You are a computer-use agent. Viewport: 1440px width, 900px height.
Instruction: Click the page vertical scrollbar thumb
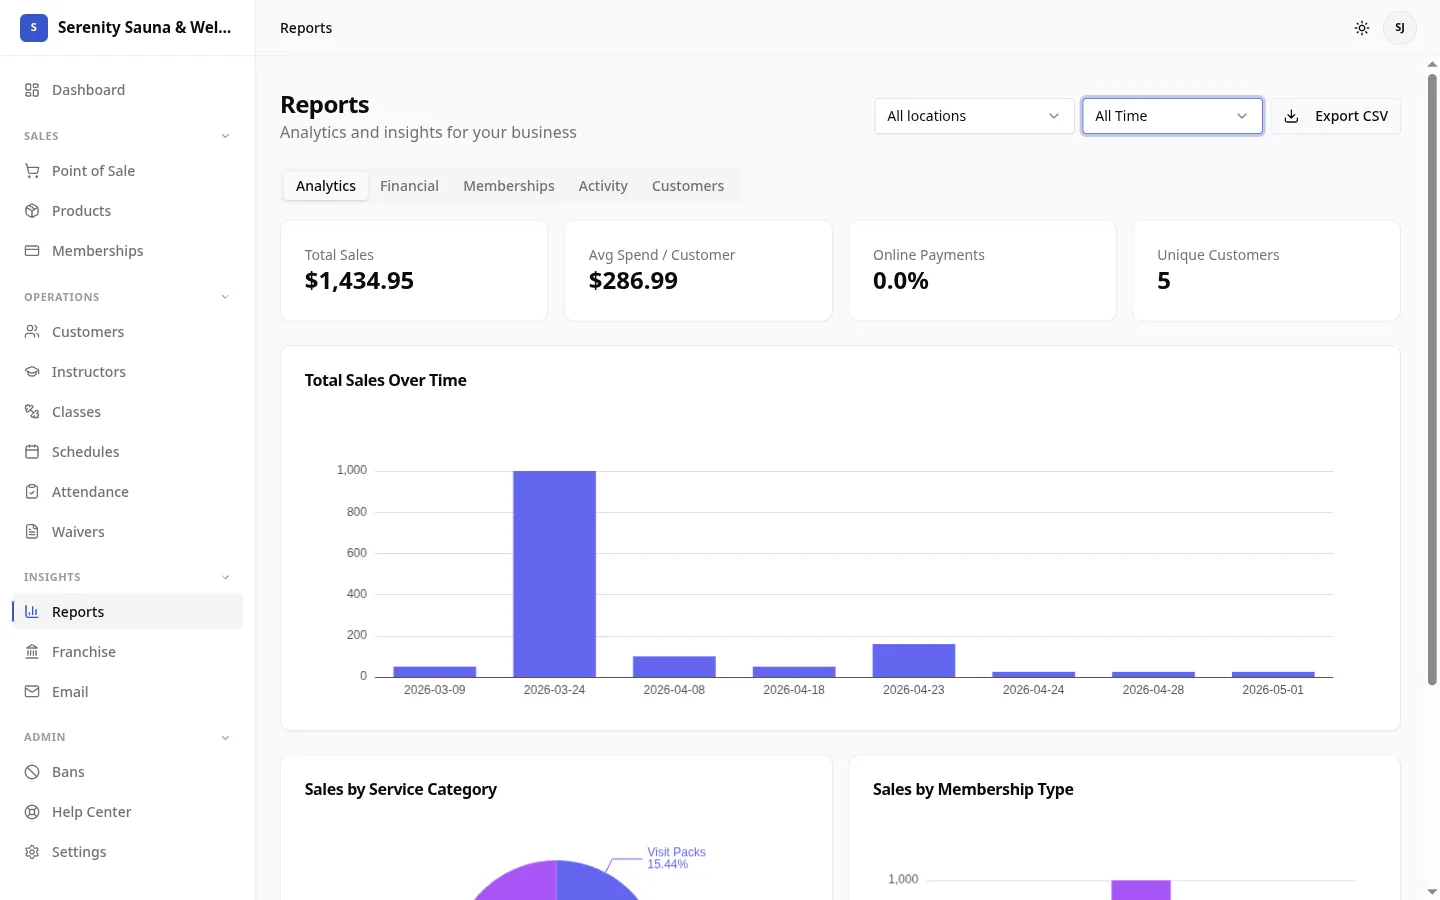(x=1432, y=380)
